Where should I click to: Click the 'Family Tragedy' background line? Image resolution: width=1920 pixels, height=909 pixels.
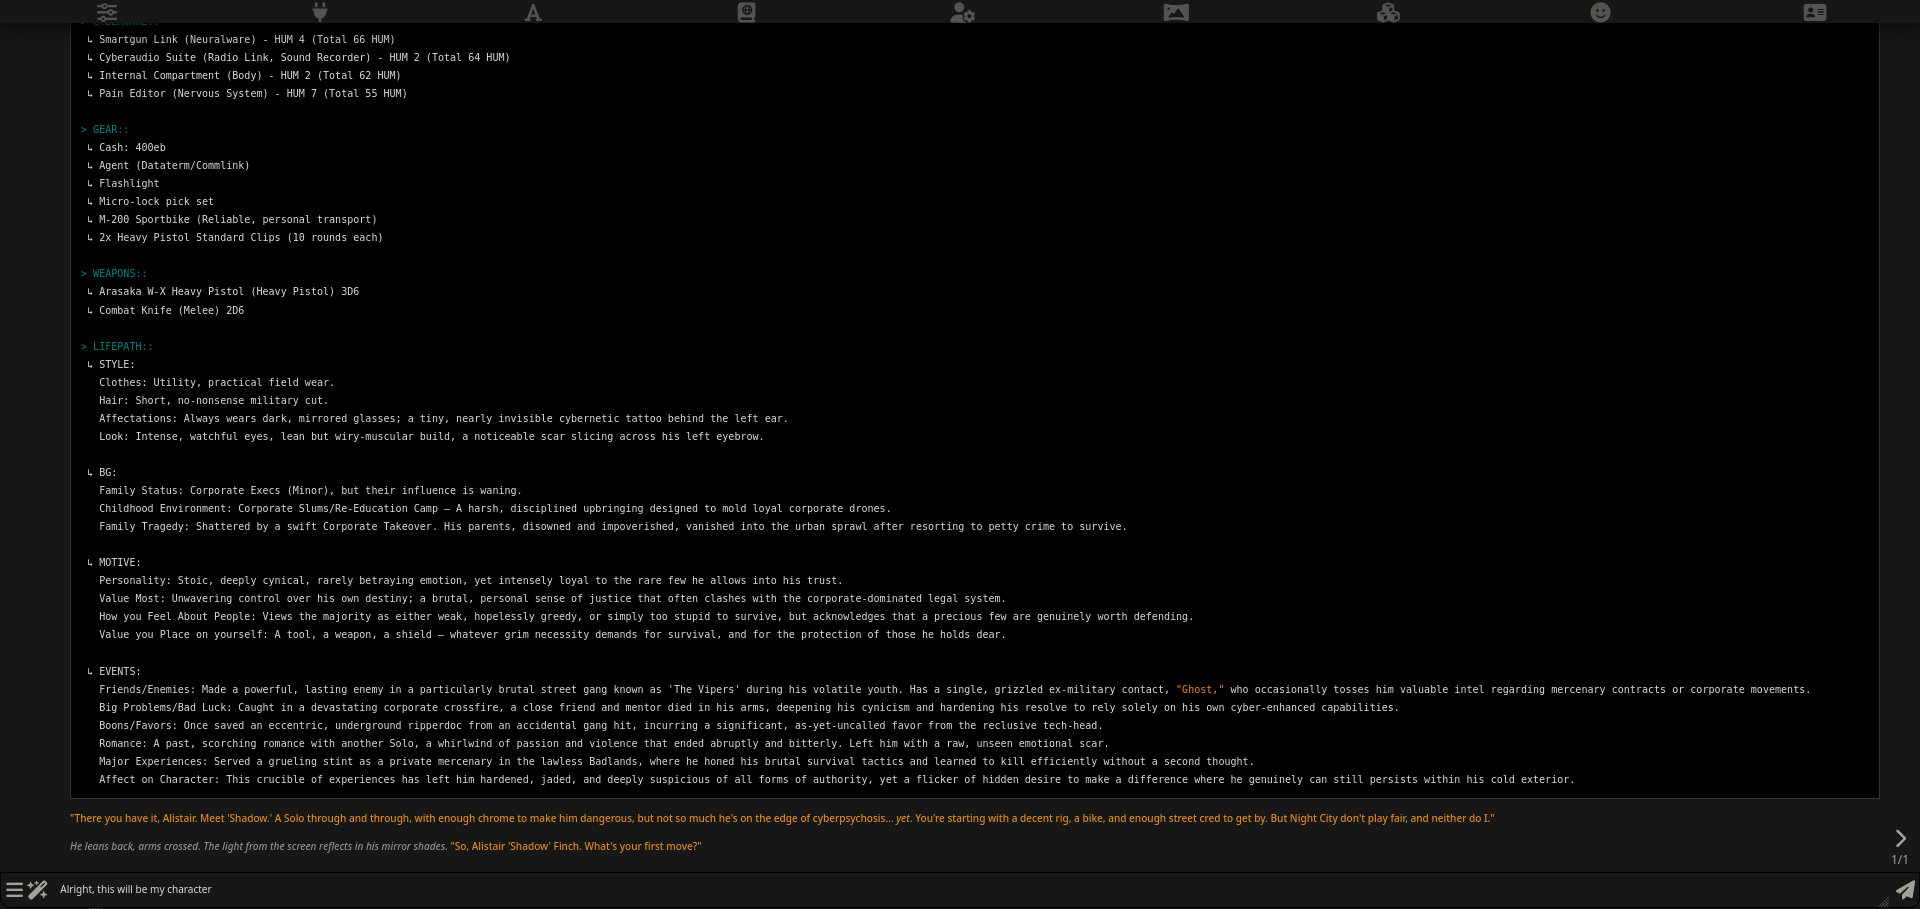point(612,527)
